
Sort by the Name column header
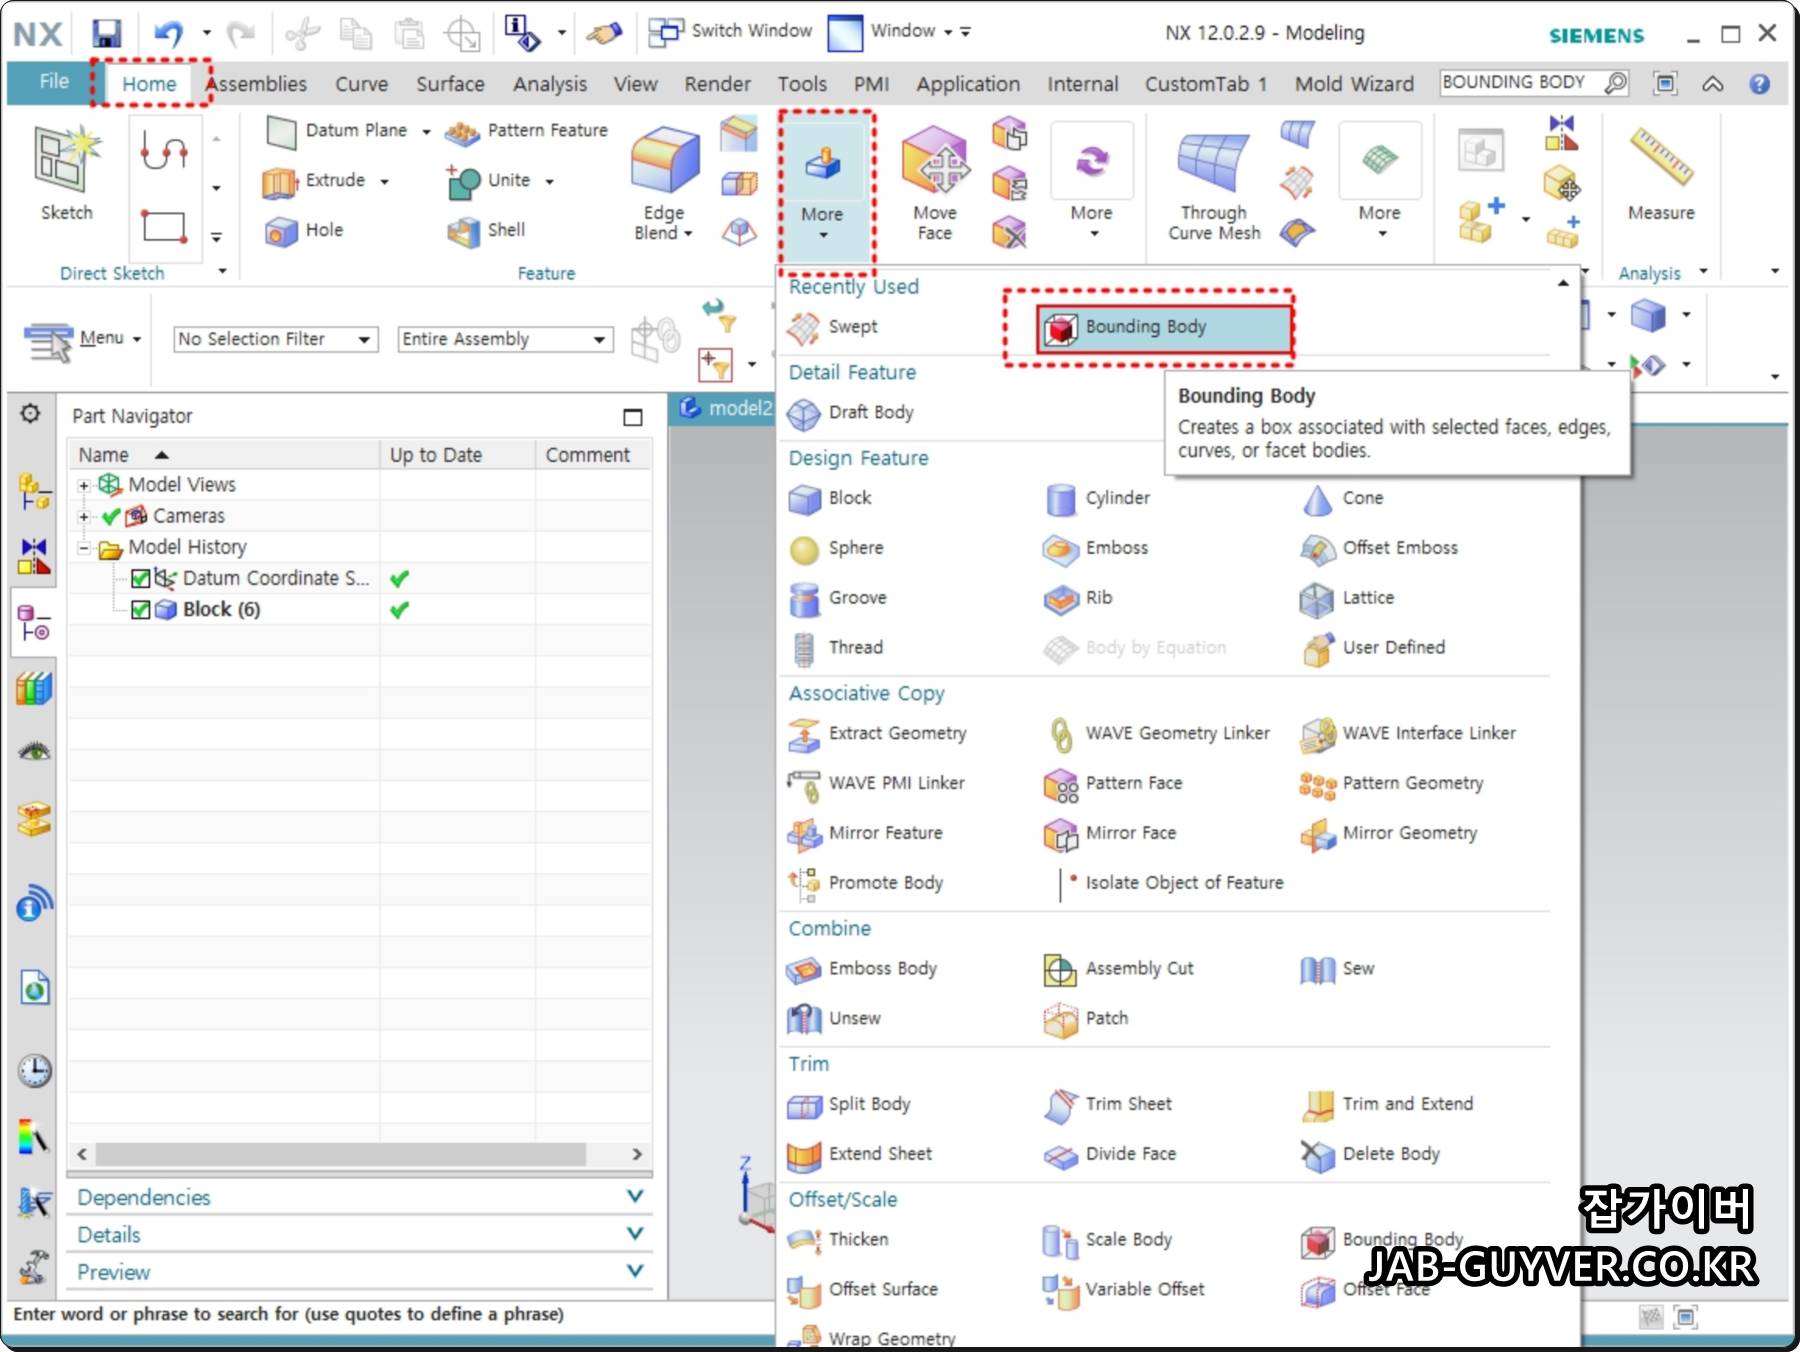click(x=224, y=455)
